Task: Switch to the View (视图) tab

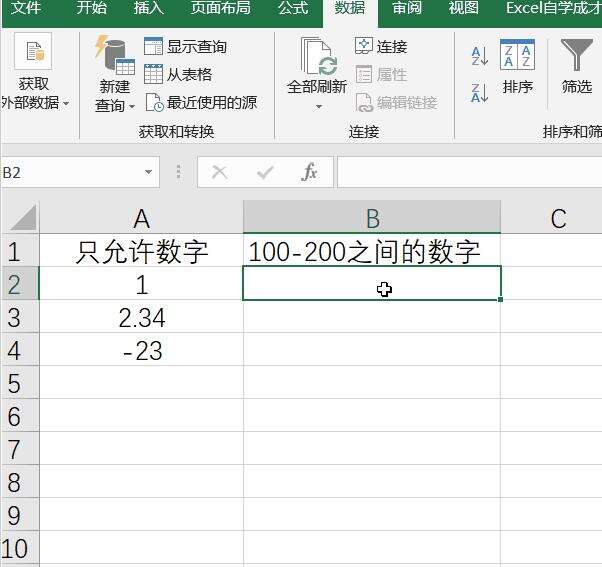Action: pyautogui.click(x=464, y=8)
